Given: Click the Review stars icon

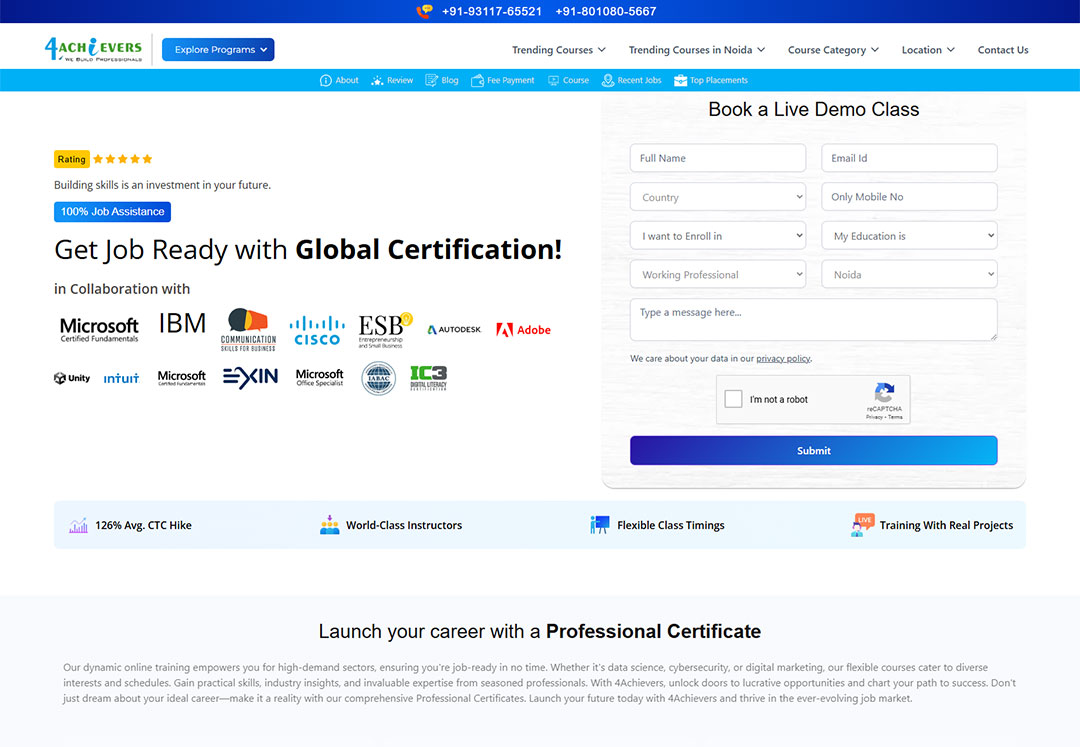Looking at the screenshot, I should click(x=377, y=80).
